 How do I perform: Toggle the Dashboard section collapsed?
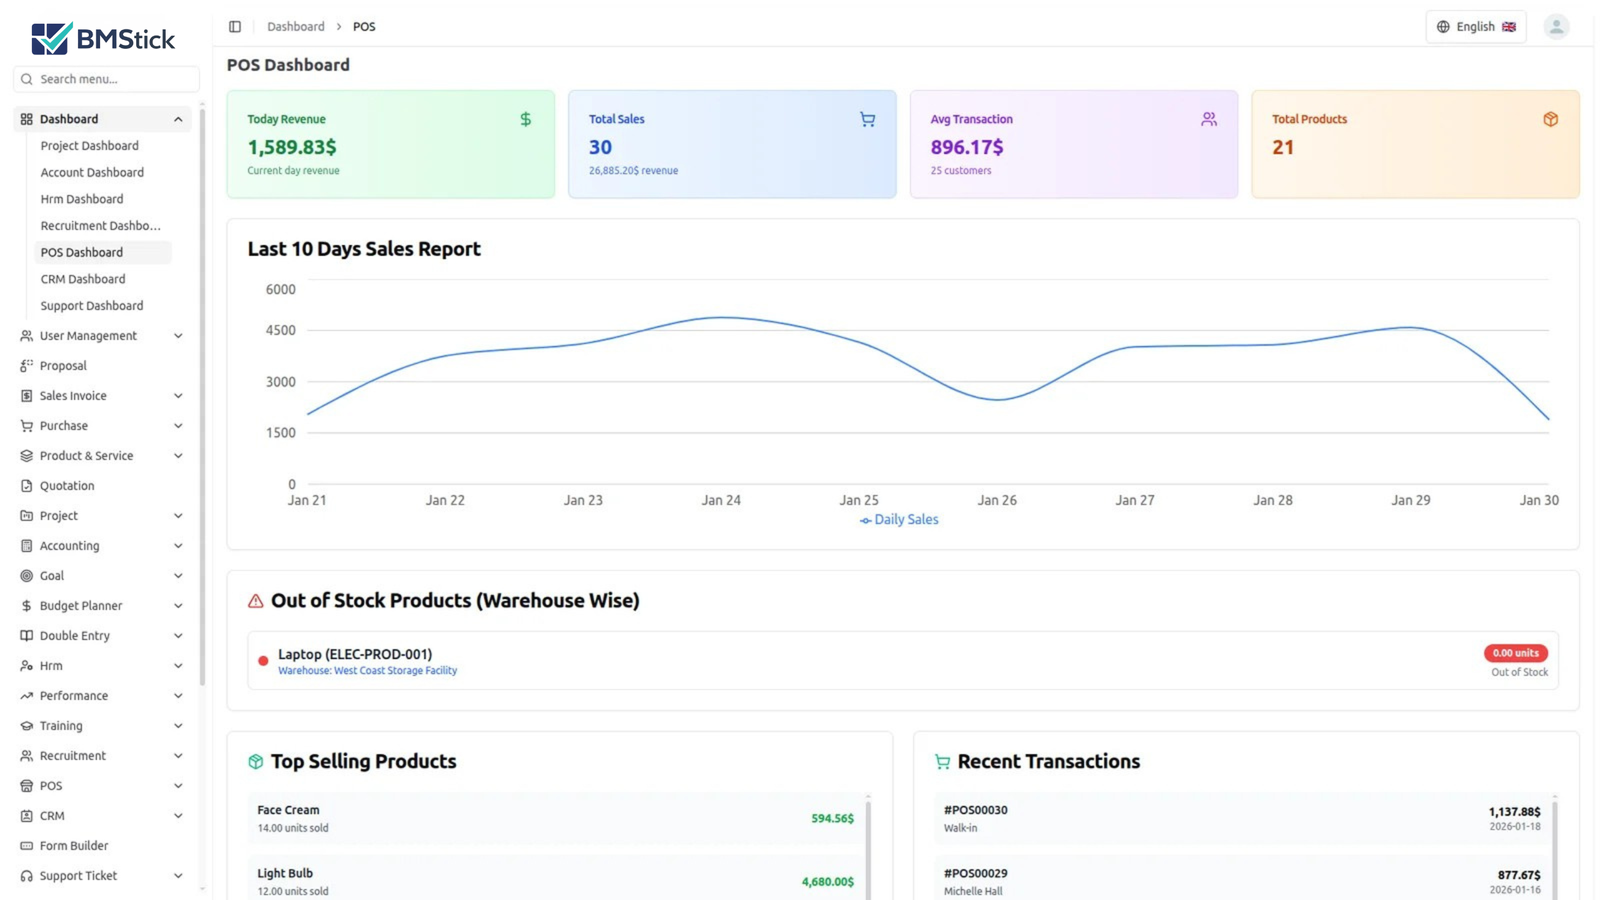point(177,118)
